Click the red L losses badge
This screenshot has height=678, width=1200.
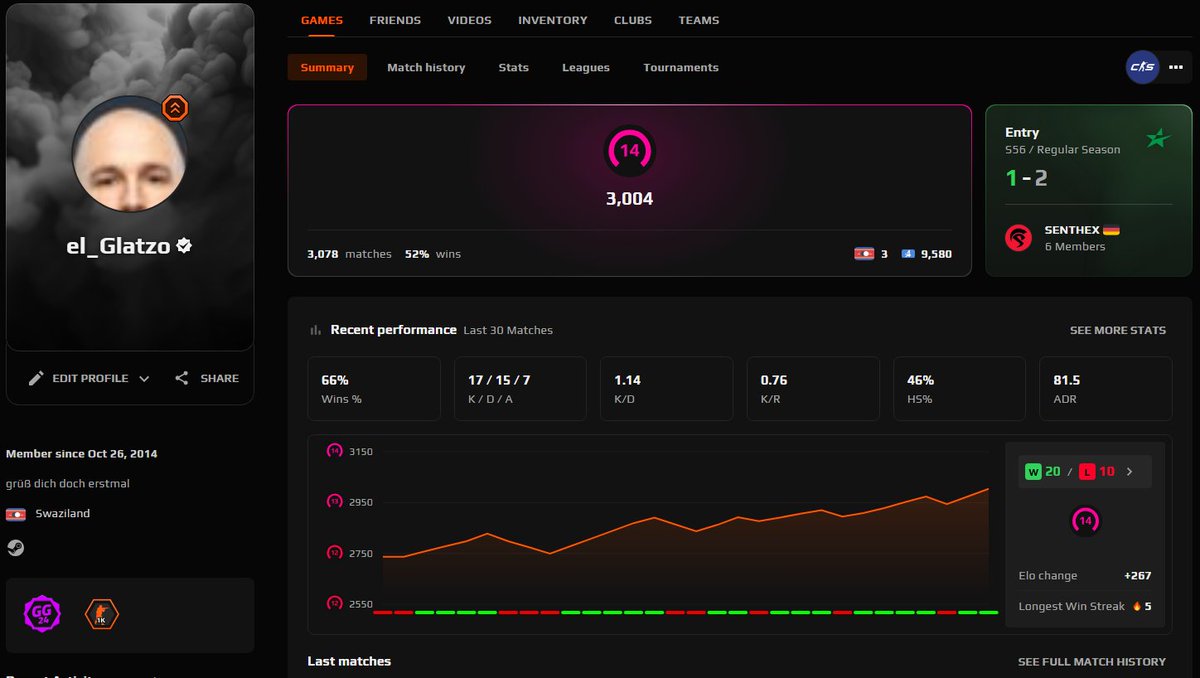coord(1089,472)
